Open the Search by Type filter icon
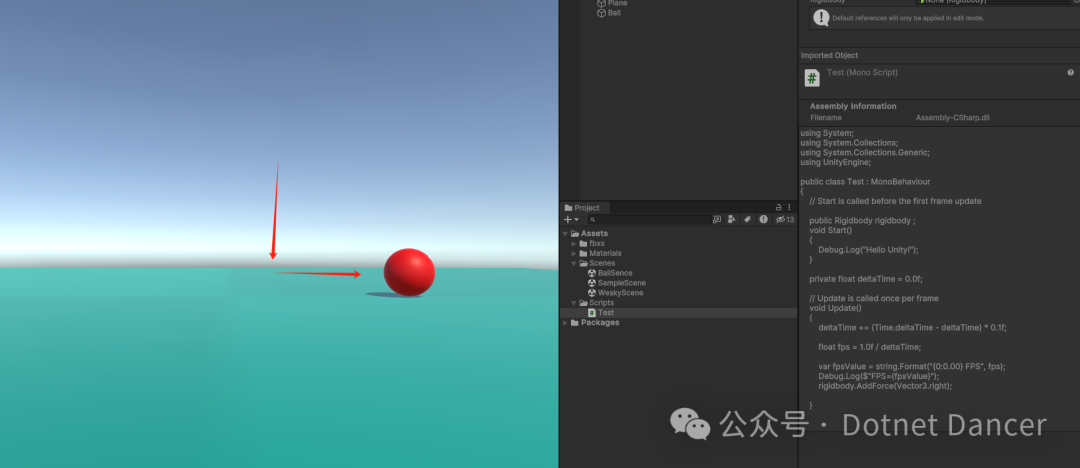The image size is (1080, 468). point(731,220)
